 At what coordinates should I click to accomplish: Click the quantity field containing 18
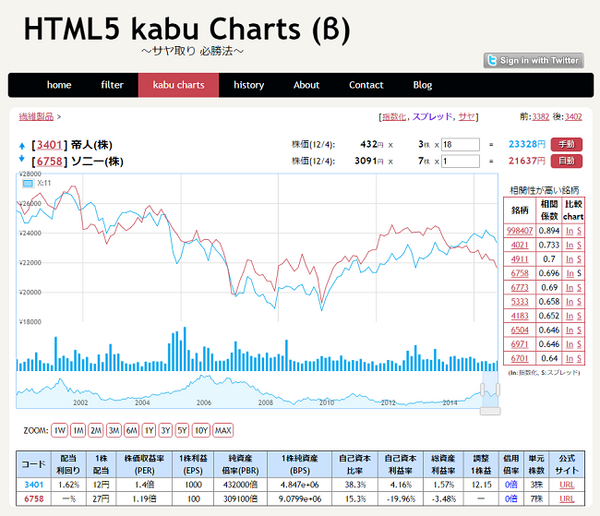460,145
